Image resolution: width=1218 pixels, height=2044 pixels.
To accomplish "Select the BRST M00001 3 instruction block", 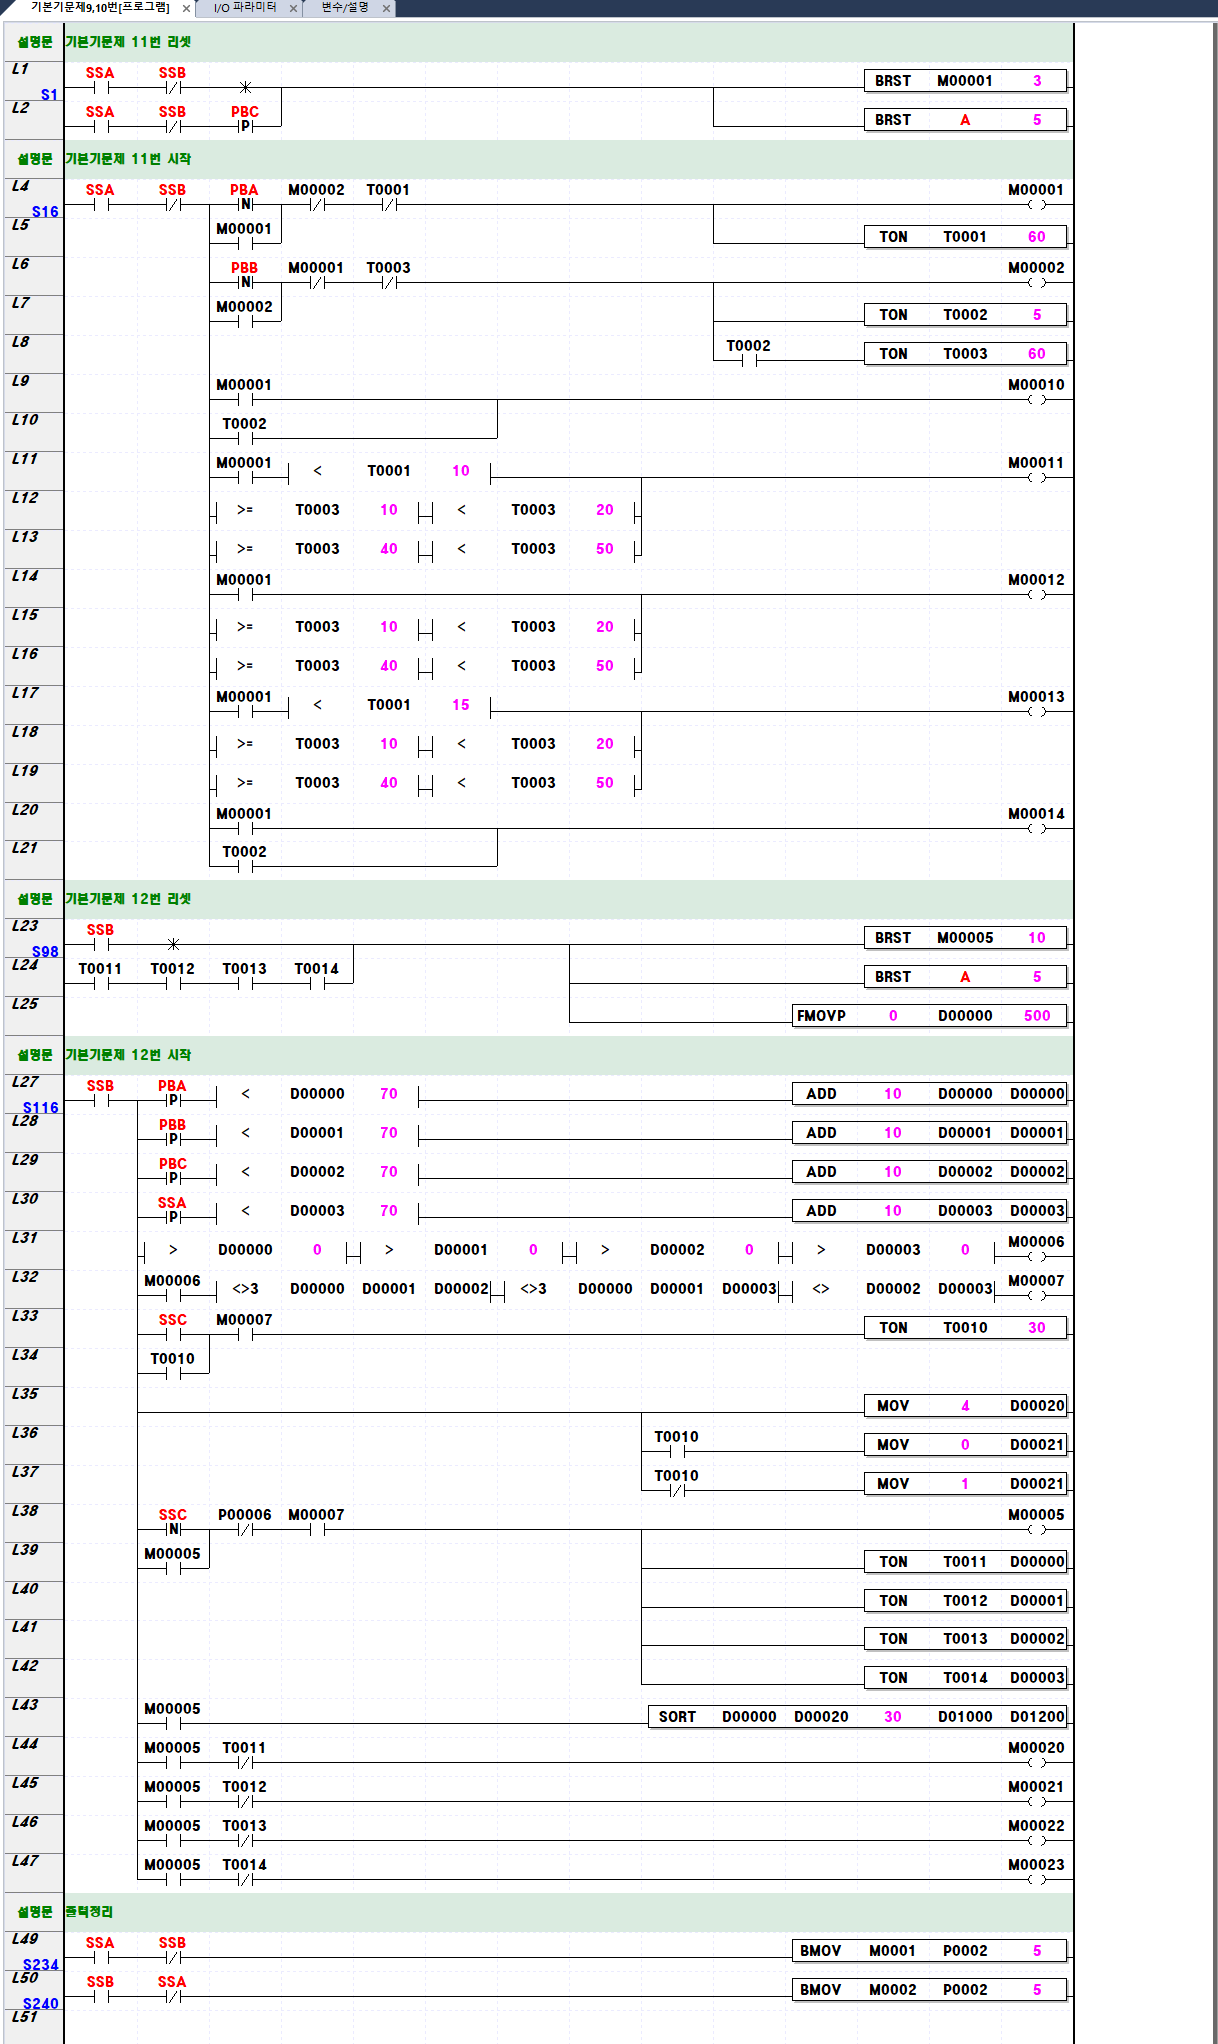I will pyautogui.click(x=965, y=81).
